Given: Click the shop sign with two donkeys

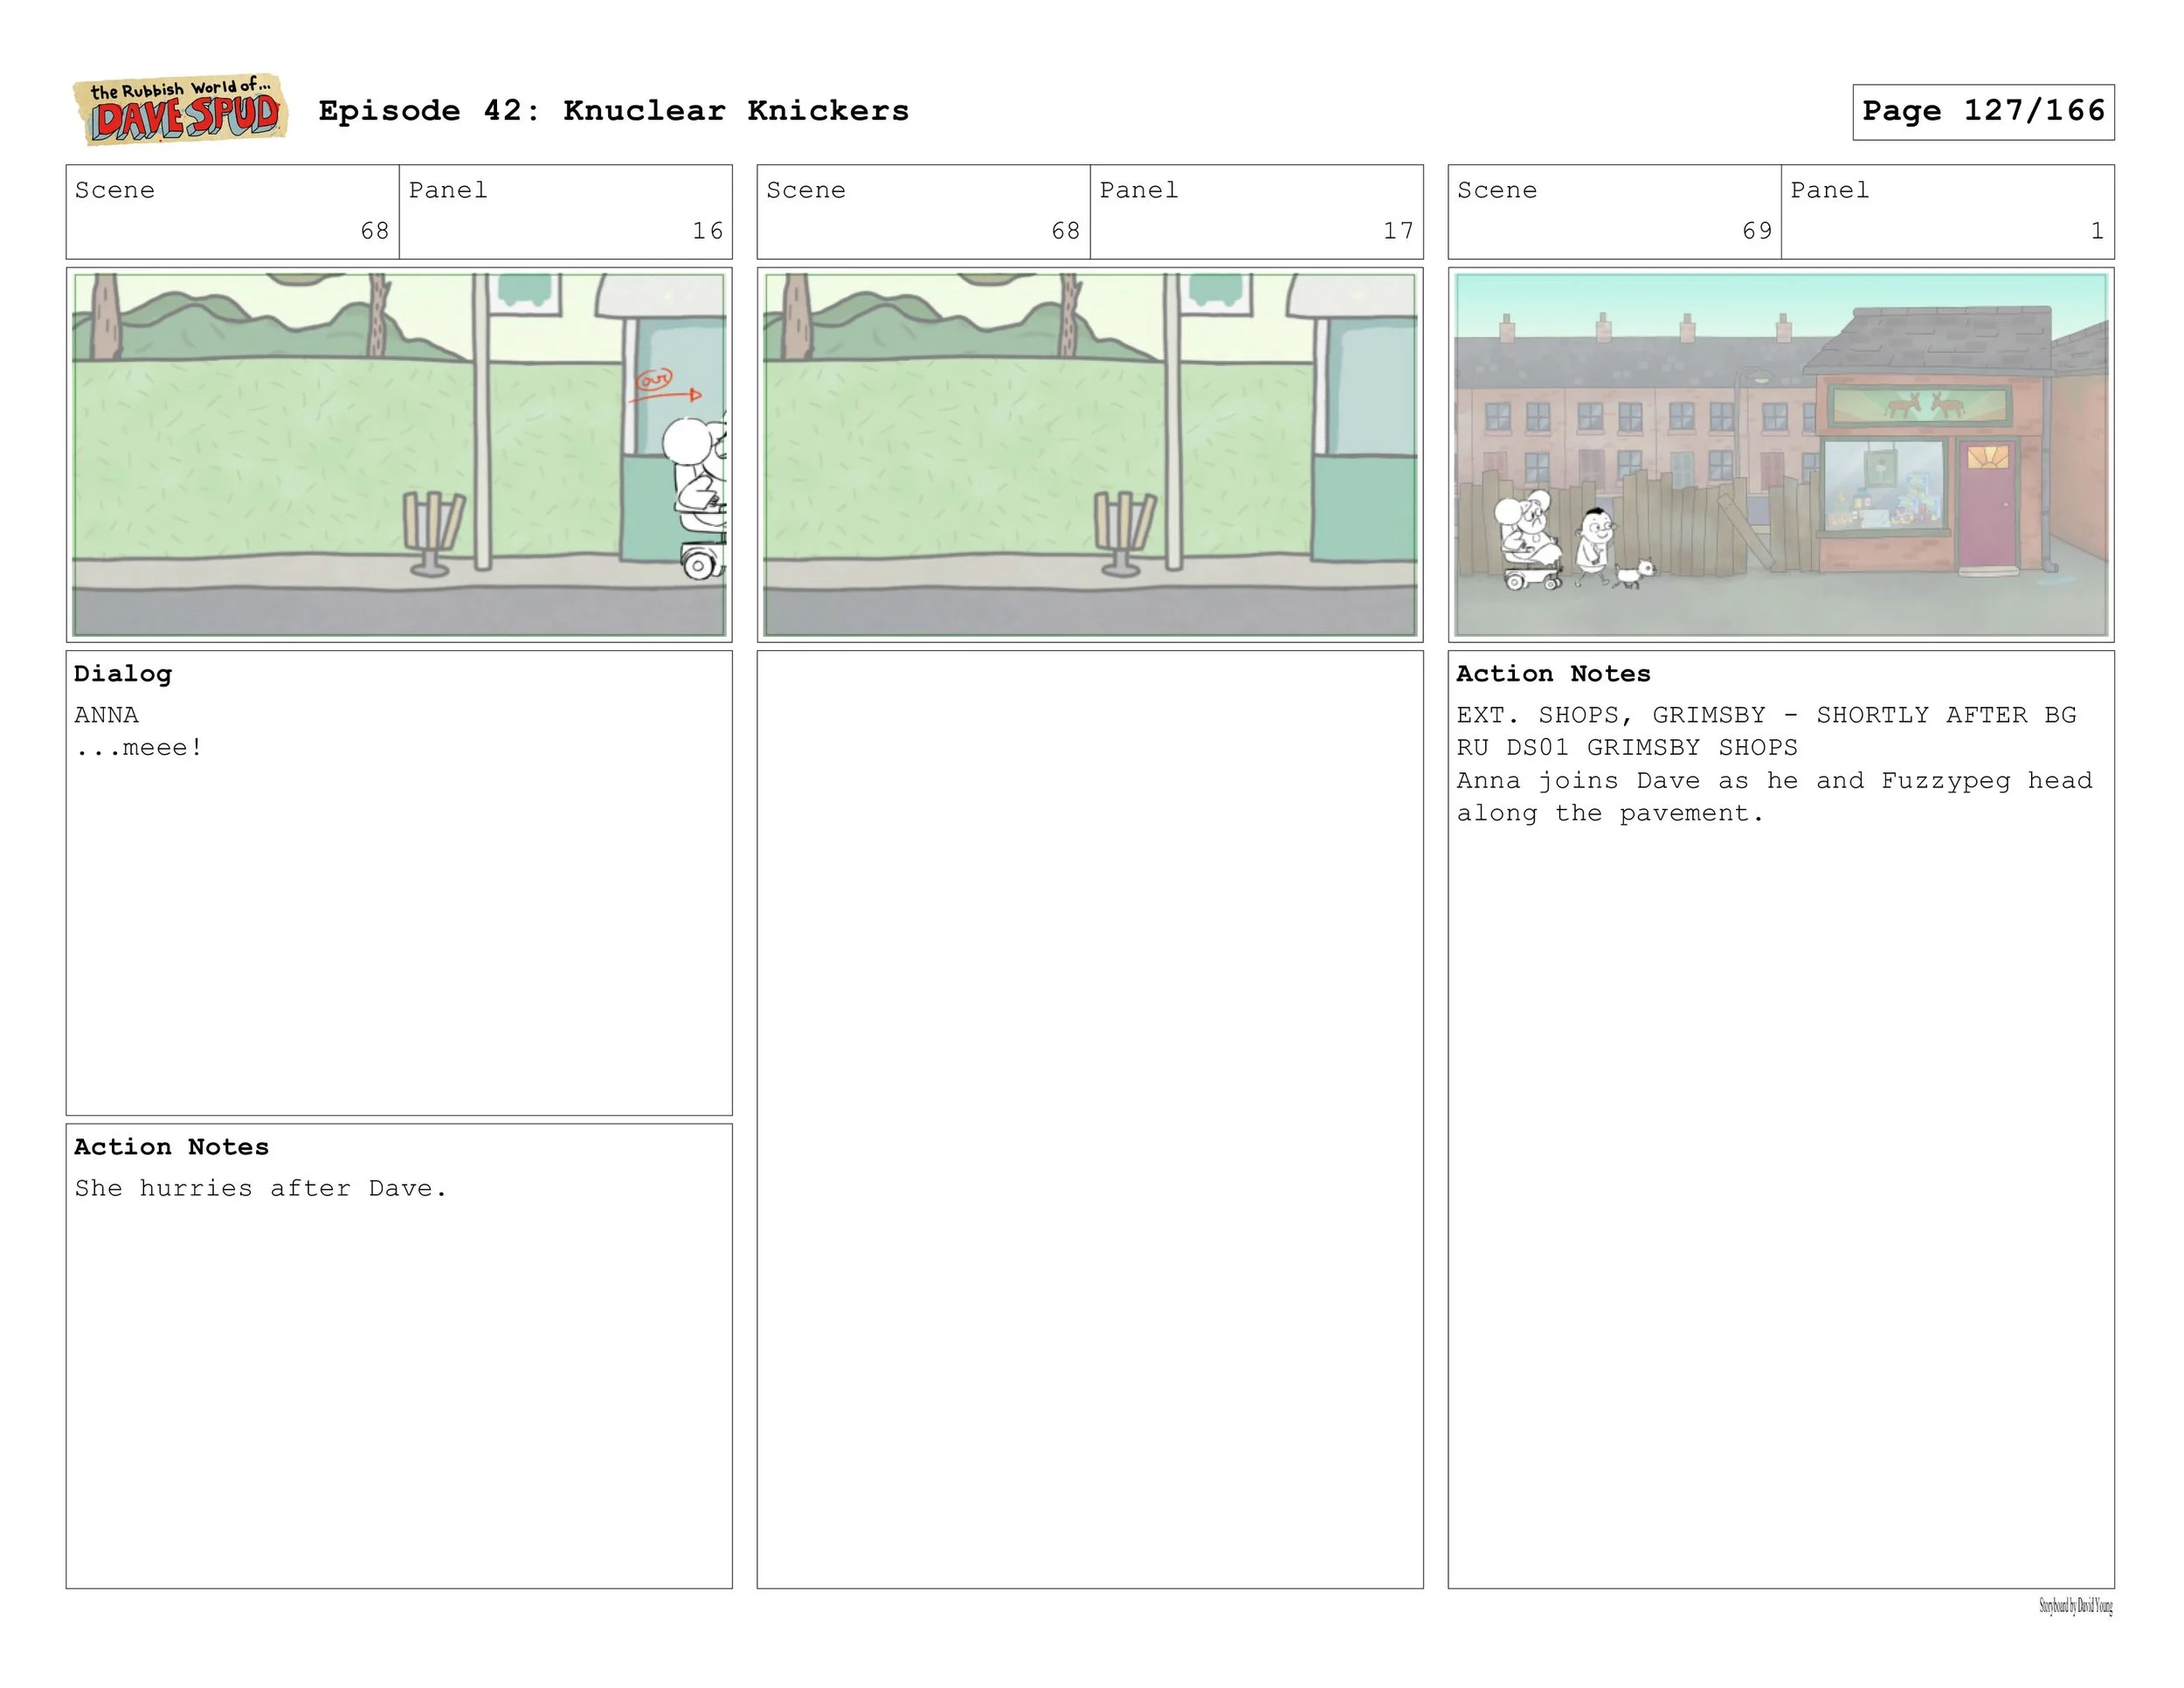Looking at the screenshot, I should click(x=1922, y=405).
